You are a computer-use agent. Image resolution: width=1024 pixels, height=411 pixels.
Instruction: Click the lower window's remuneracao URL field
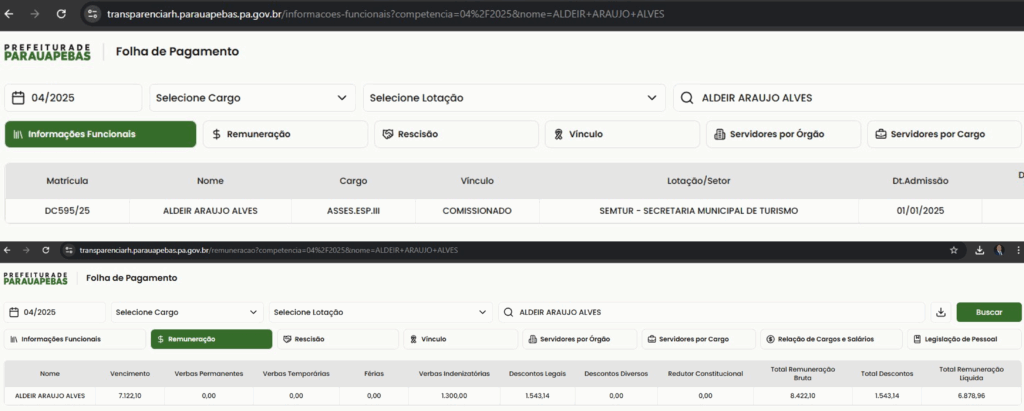click(268, 250)
